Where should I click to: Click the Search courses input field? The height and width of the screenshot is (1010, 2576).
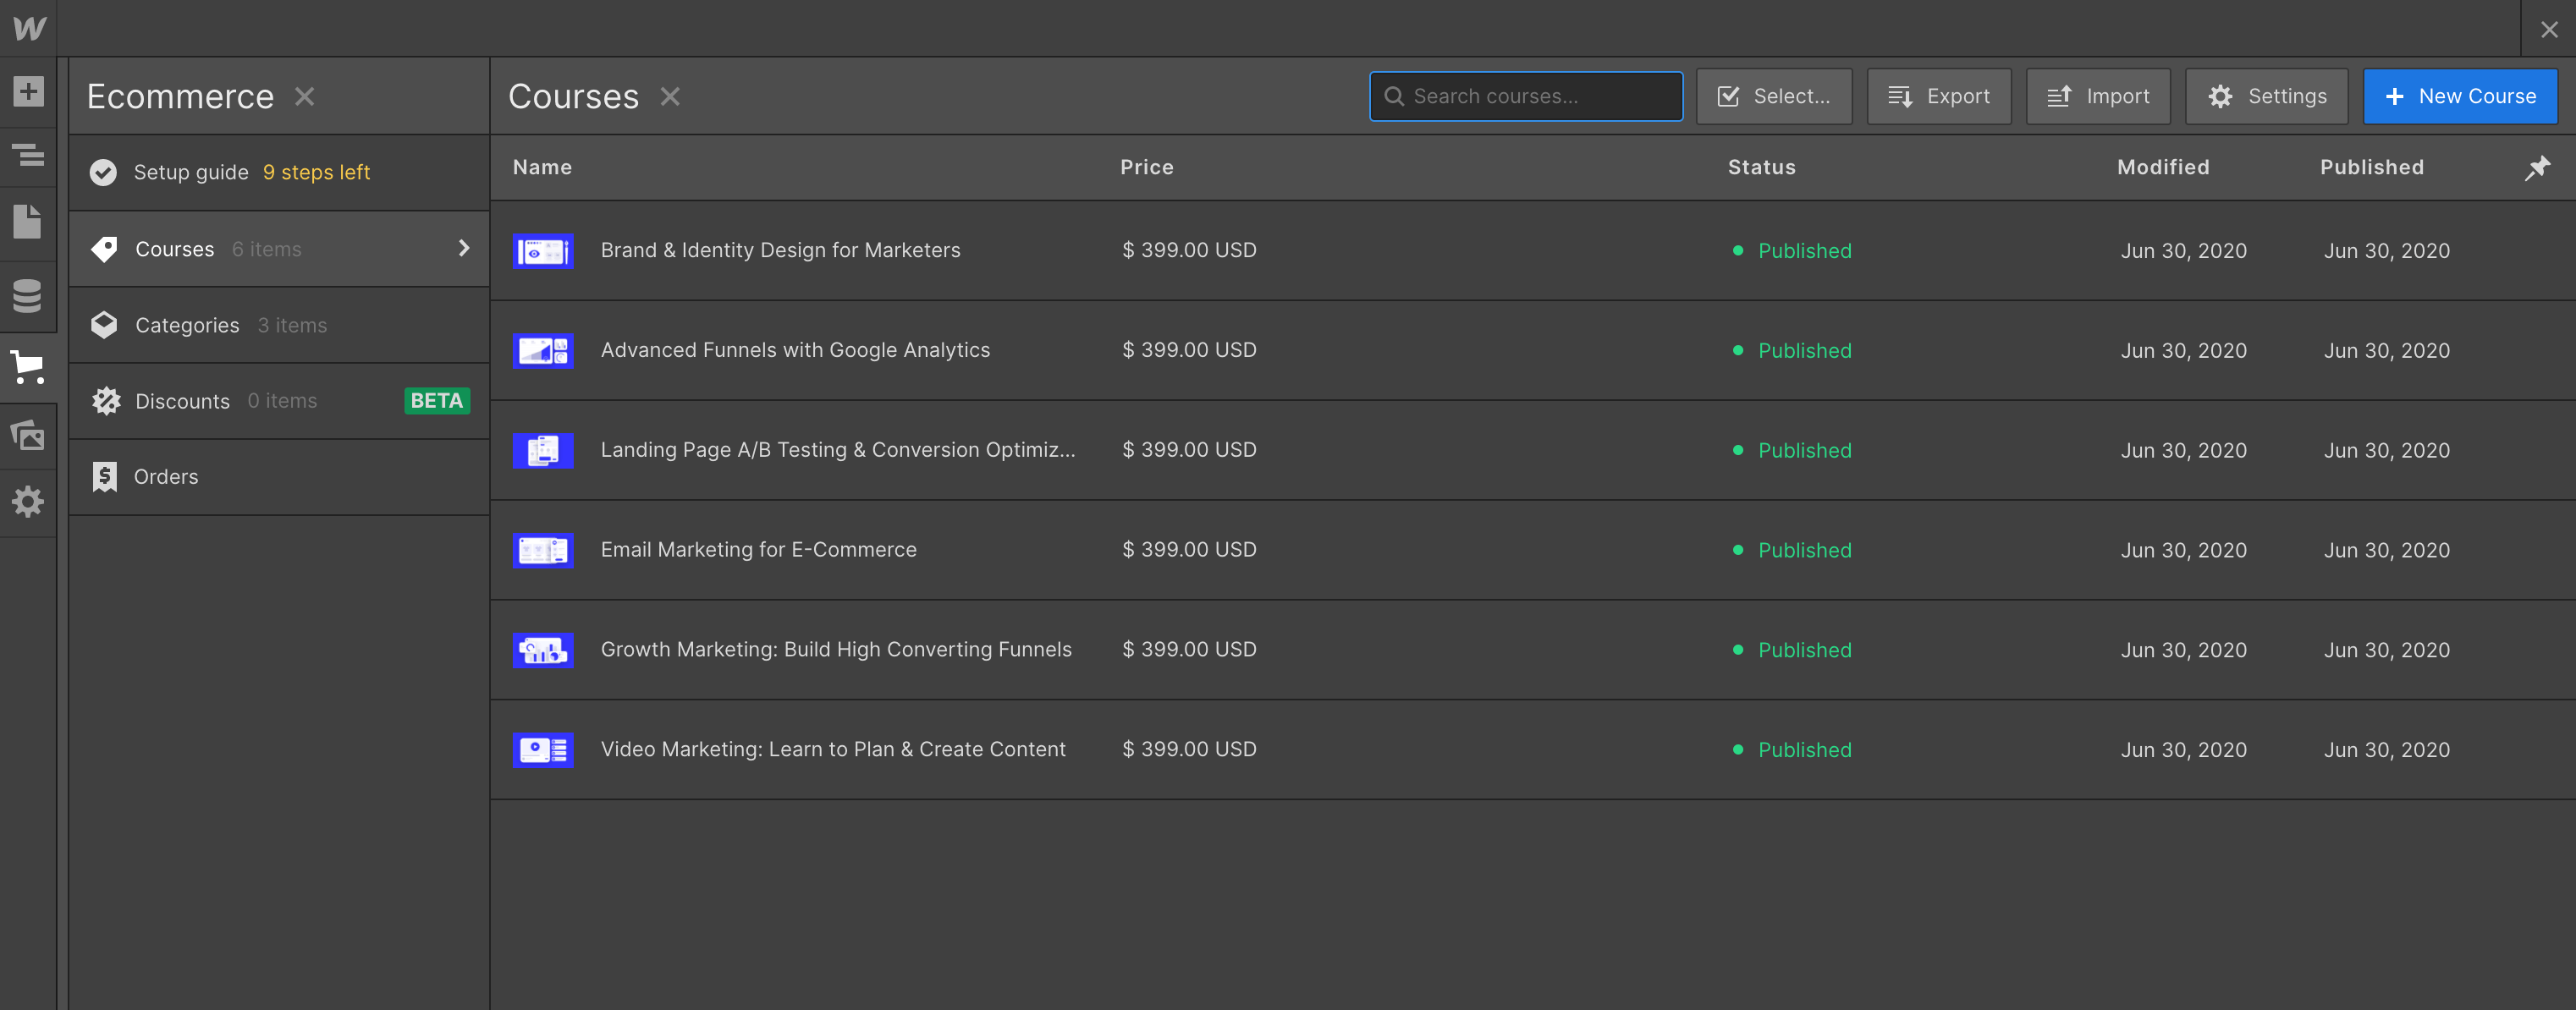tap(1525, 96)
